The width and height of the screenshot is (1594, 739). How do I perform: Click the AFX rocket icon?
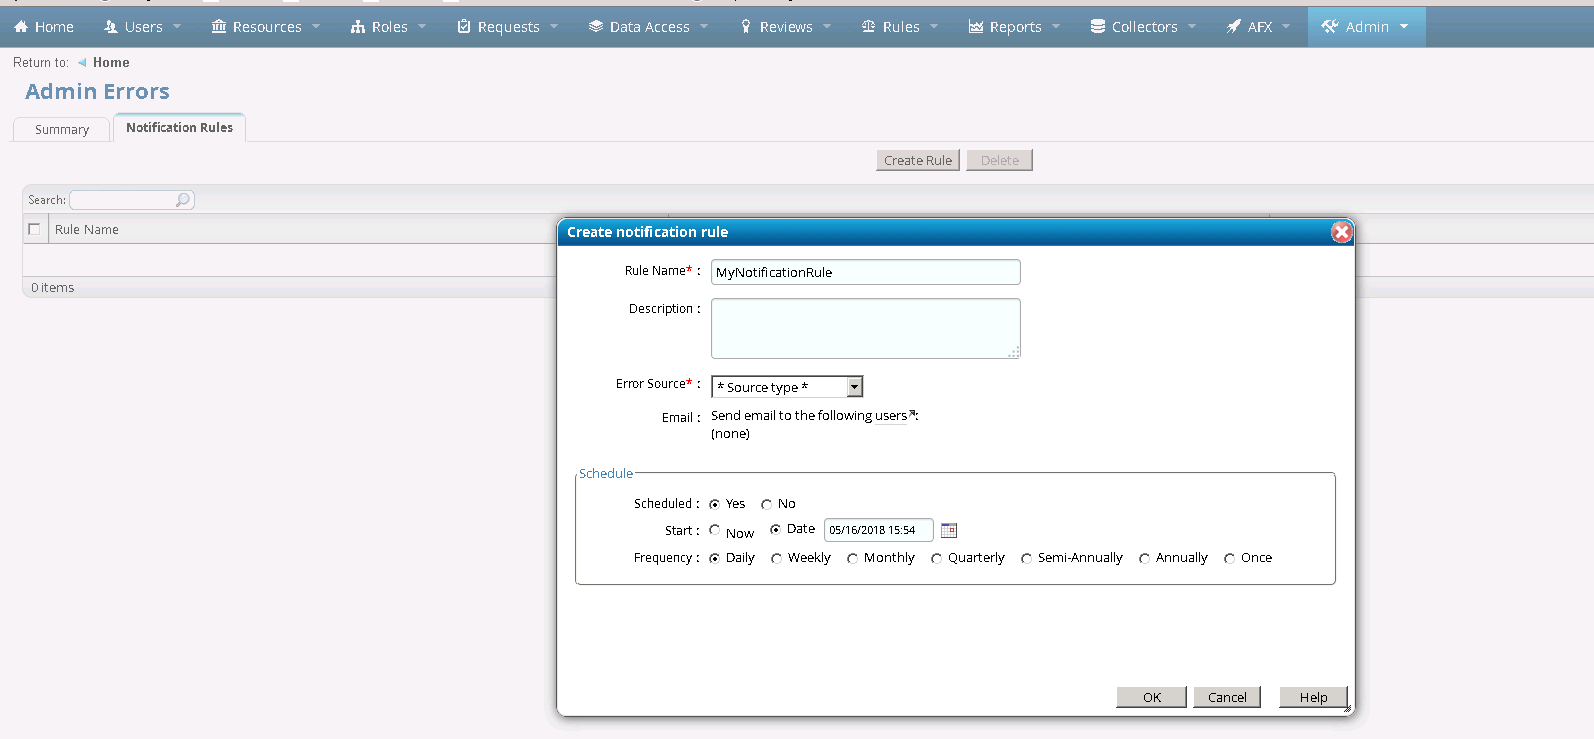click(x=1234, y=27)
